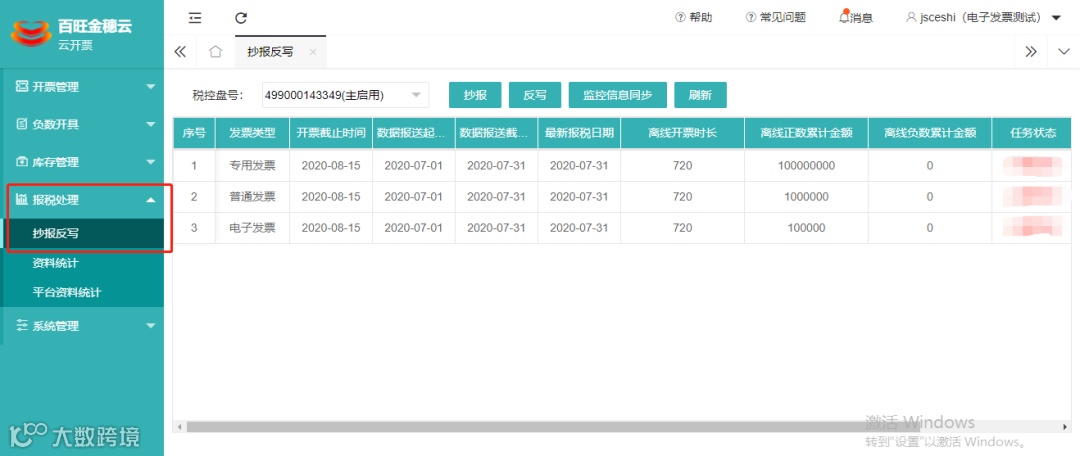Open the 税控盘号 dropdown

[x=345, y=96]
